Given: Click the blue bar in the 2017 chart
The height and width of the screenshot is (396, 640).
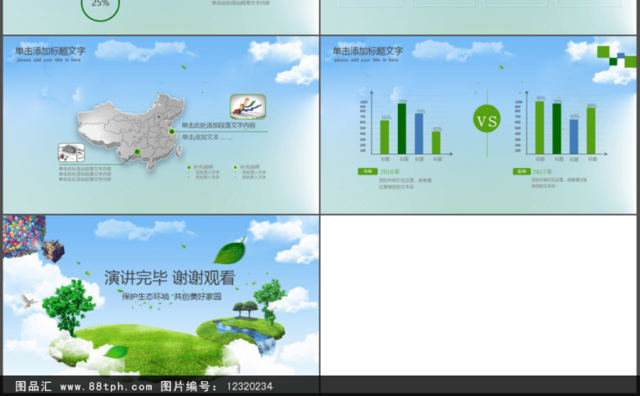Looking at the screenshot, I should tap(574, 136).
